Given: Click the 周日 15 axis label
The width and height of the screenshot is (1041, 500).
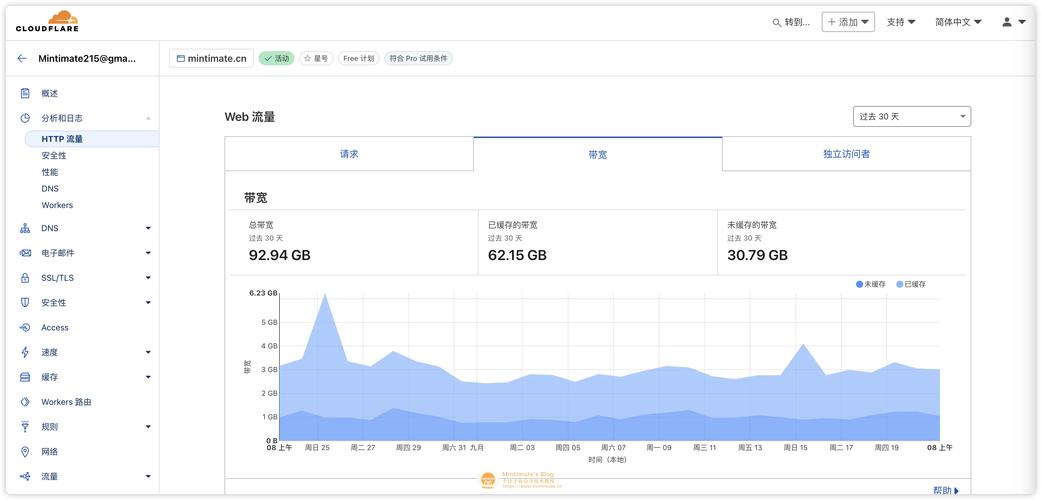Looking at the screenshot, I should 795,448.
